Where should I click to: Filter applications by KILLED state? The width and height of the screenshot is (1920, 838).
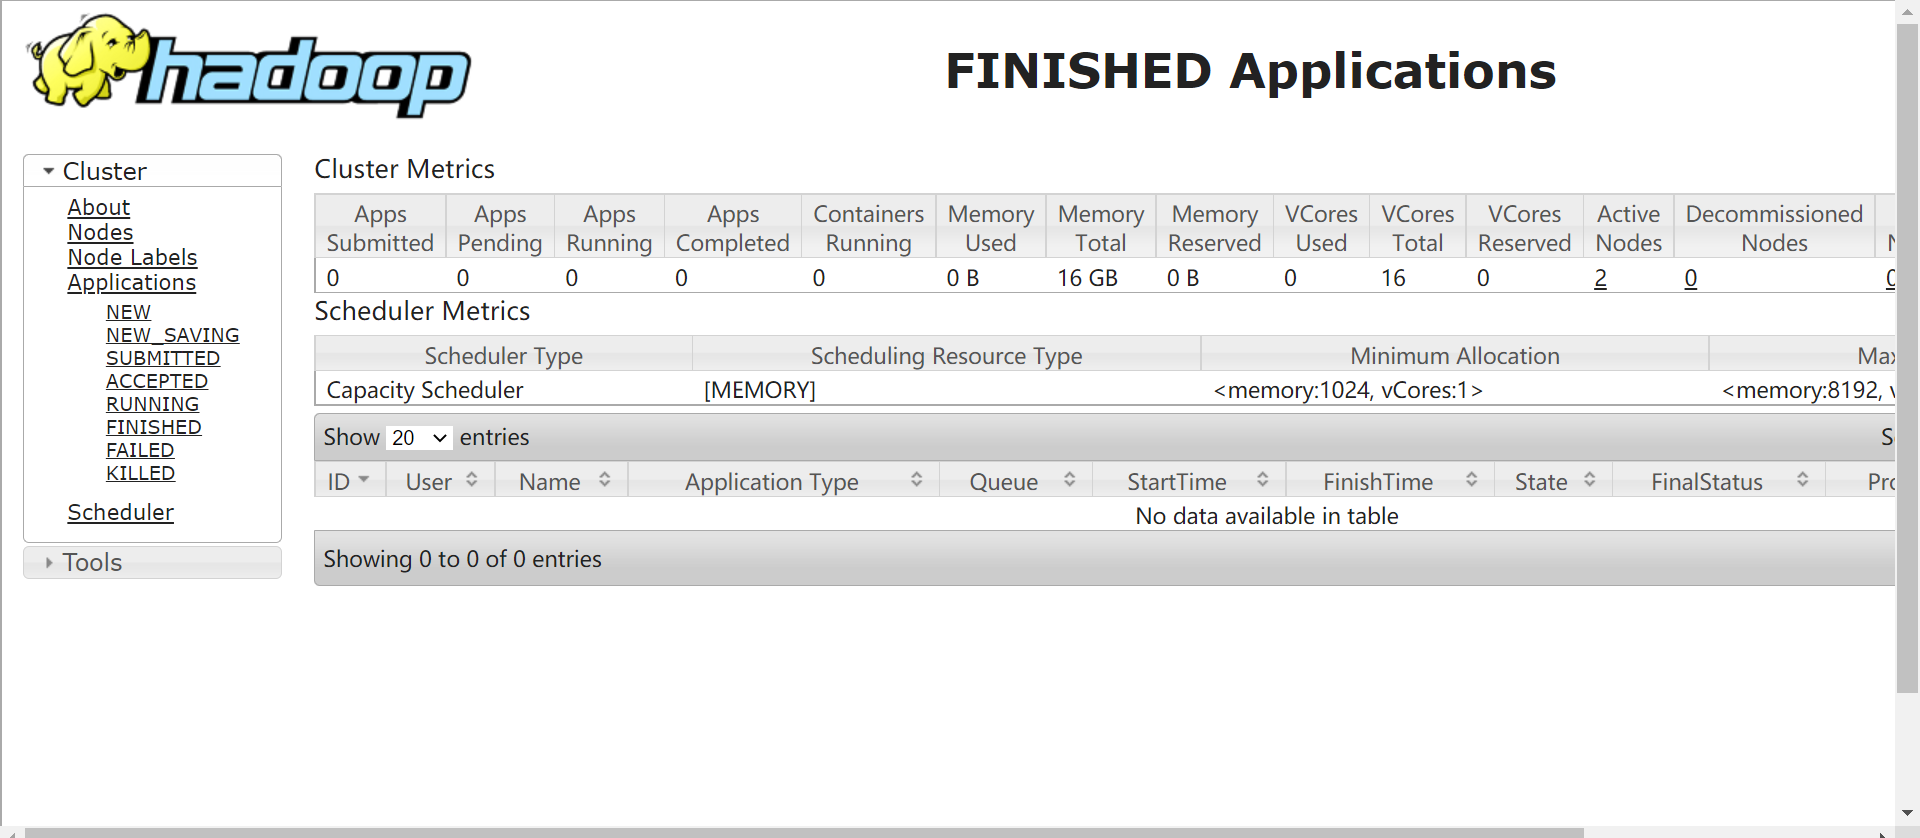140,473
